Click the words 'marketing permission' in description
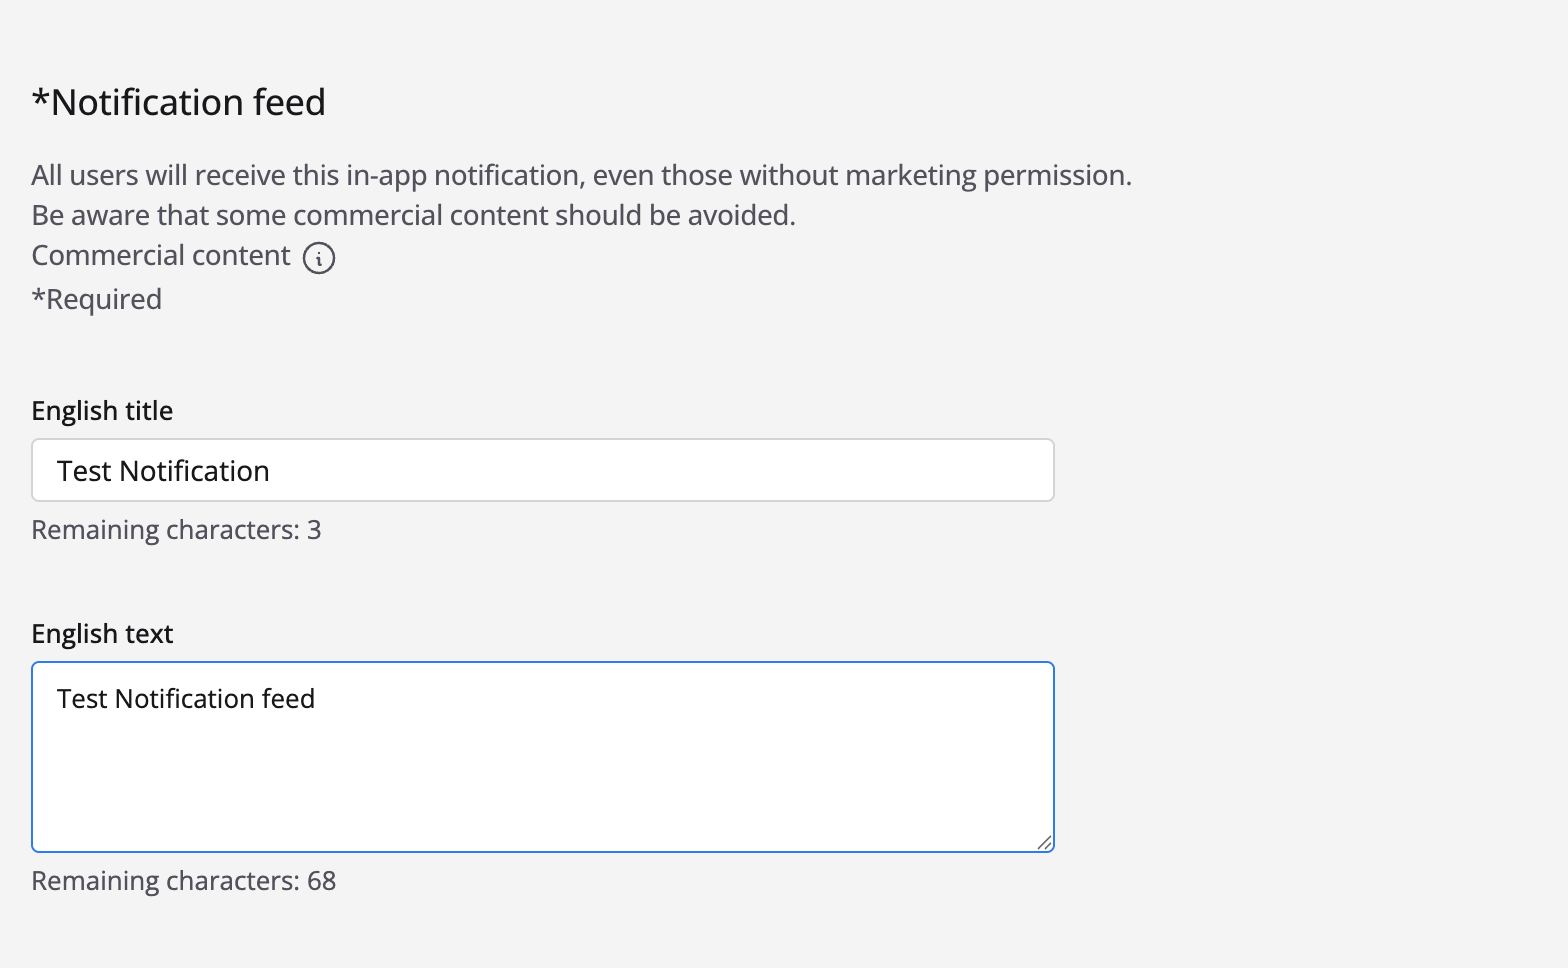This screenshot has height=968, width=1568. point(988,176)
